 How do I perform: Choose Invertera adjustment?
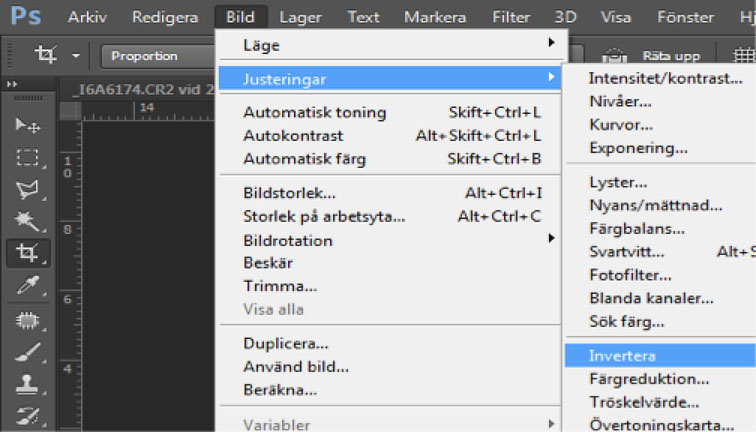pyautogui.click(x=661, y=356)
